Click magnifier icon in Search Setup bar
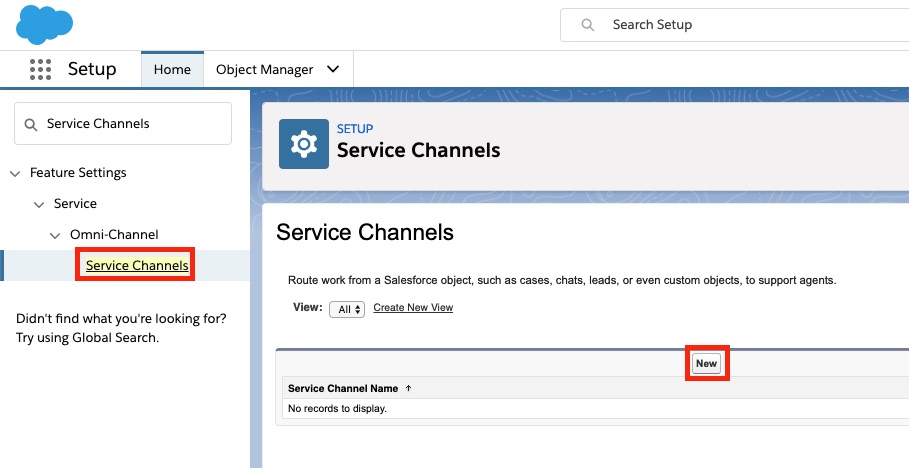Viewport: 909px width, 468px height. tap(587, 25)
